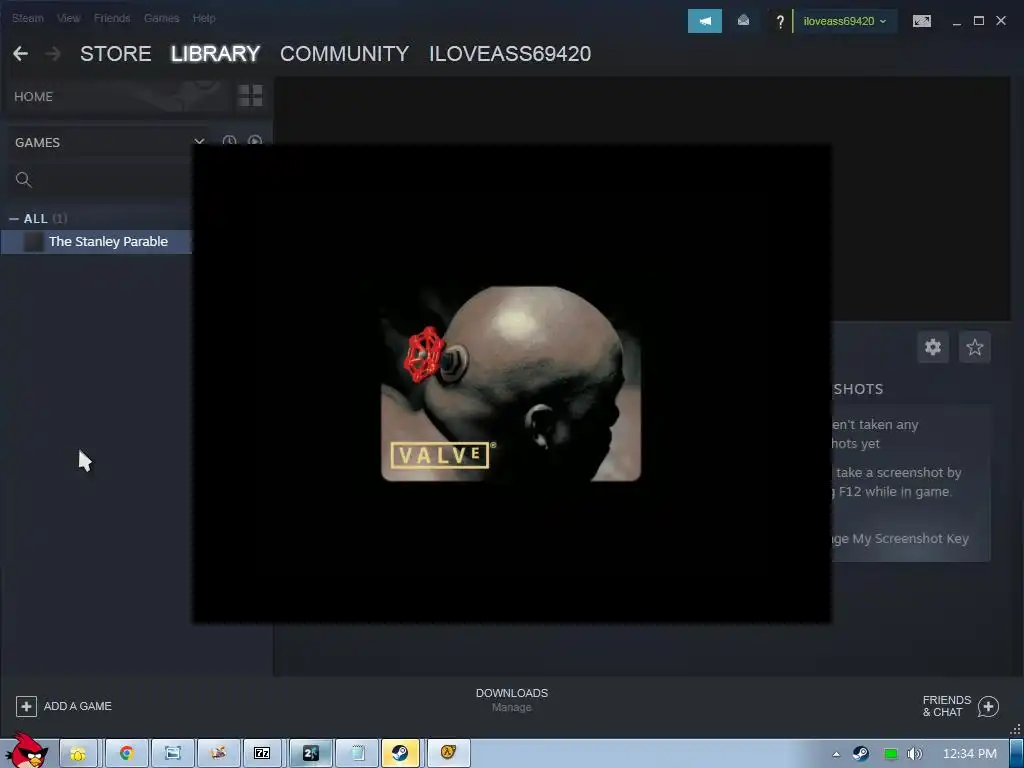Viewport: 1024px width, 768px height.
Task: Click the 12:34 PM clock
Action: coord(969,754)
